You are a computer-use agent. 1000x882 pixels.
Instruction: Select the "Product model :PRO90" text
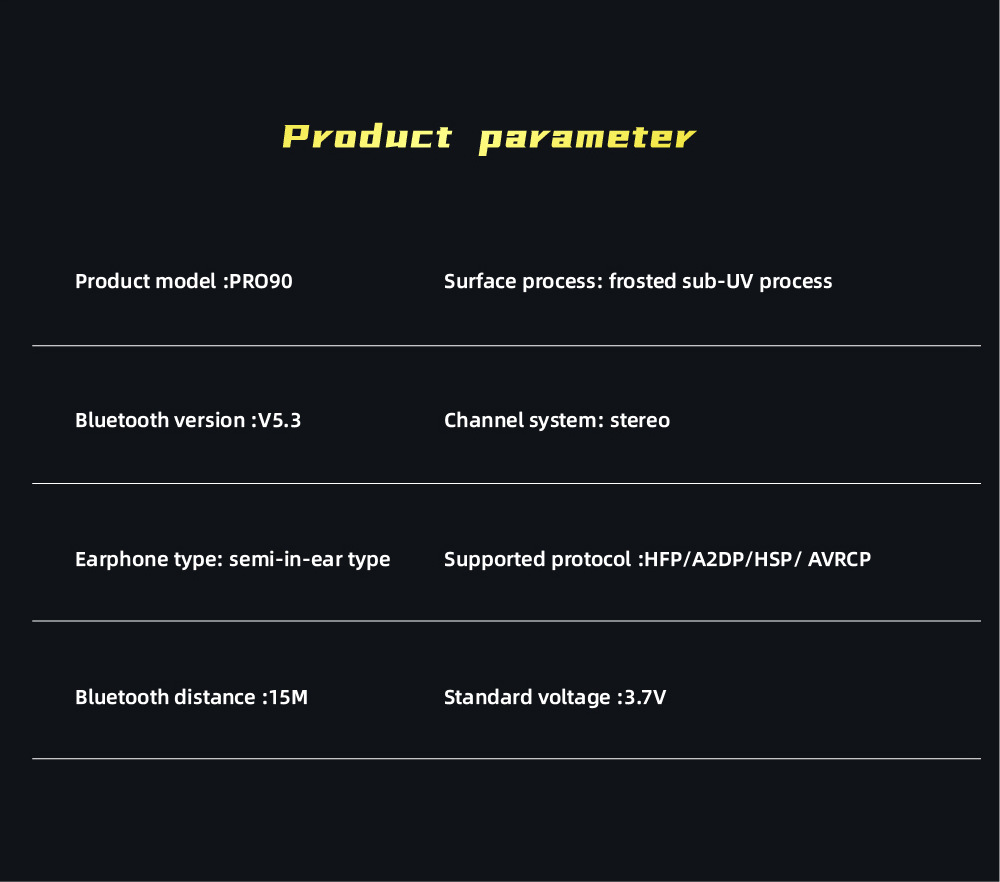coord(184,281)
